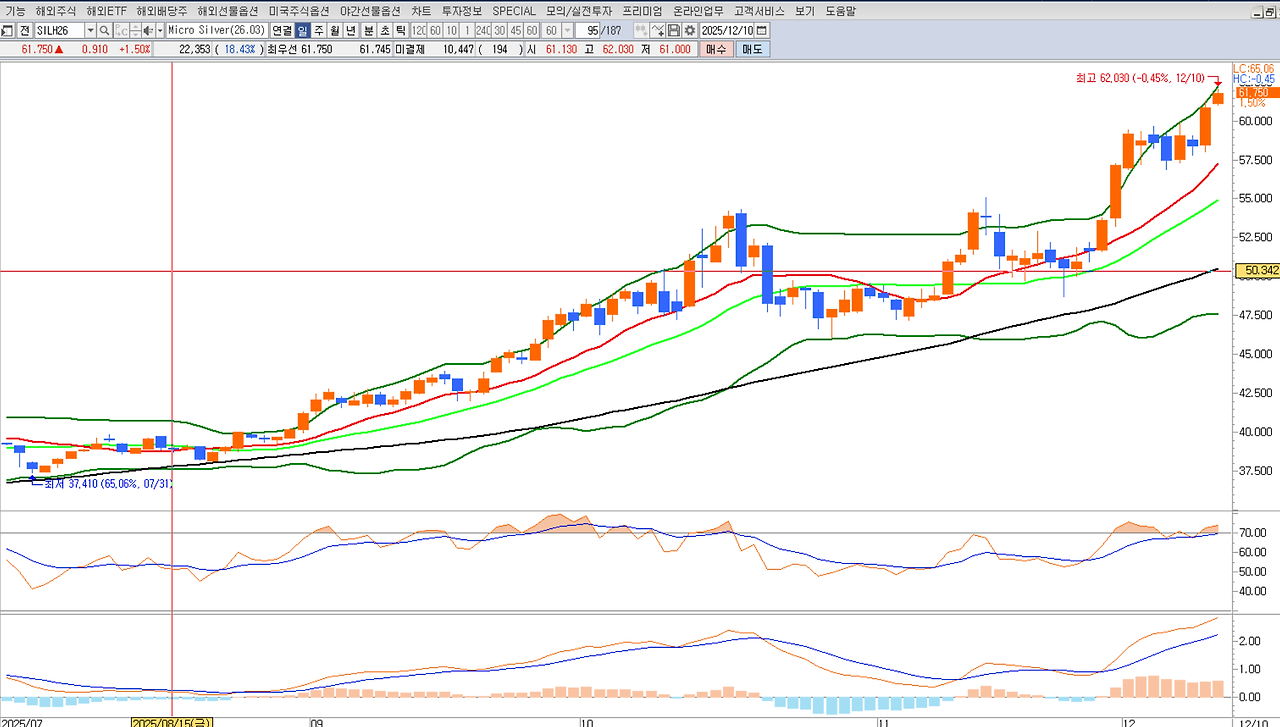Switch to the 분 minute chart period

pyautogui.click(x=368, y=30)
